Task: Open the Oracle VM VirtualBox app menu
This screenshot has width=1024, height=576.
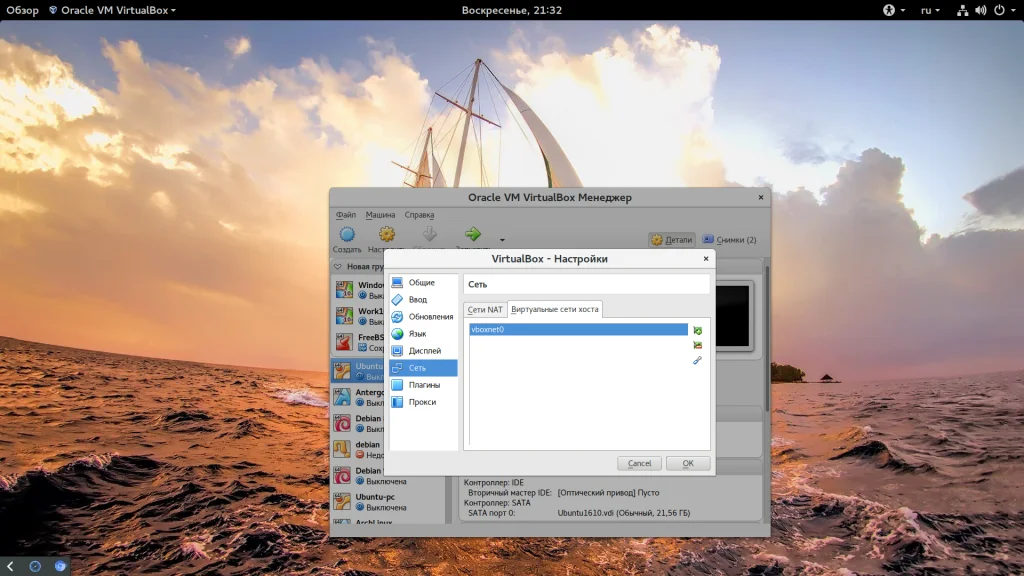Action: [116, 10]
